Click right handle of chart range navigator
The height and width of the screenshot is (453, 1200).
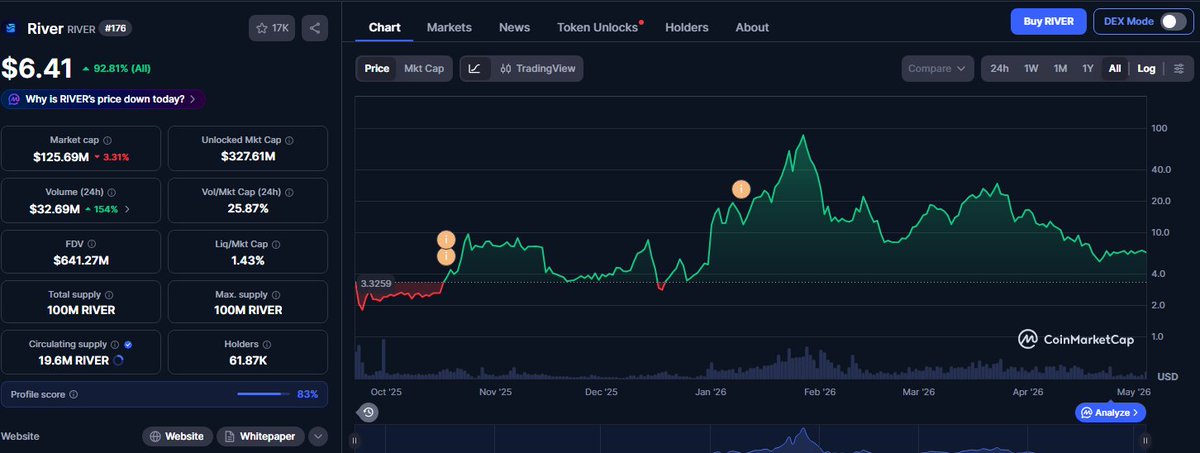[1147, 440]
